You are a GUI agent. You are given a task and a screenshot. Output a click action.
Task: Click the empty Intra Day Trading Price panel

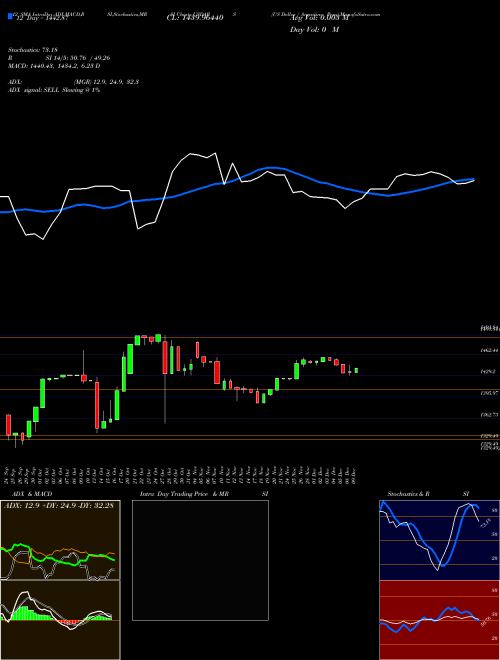coord(200,560)
